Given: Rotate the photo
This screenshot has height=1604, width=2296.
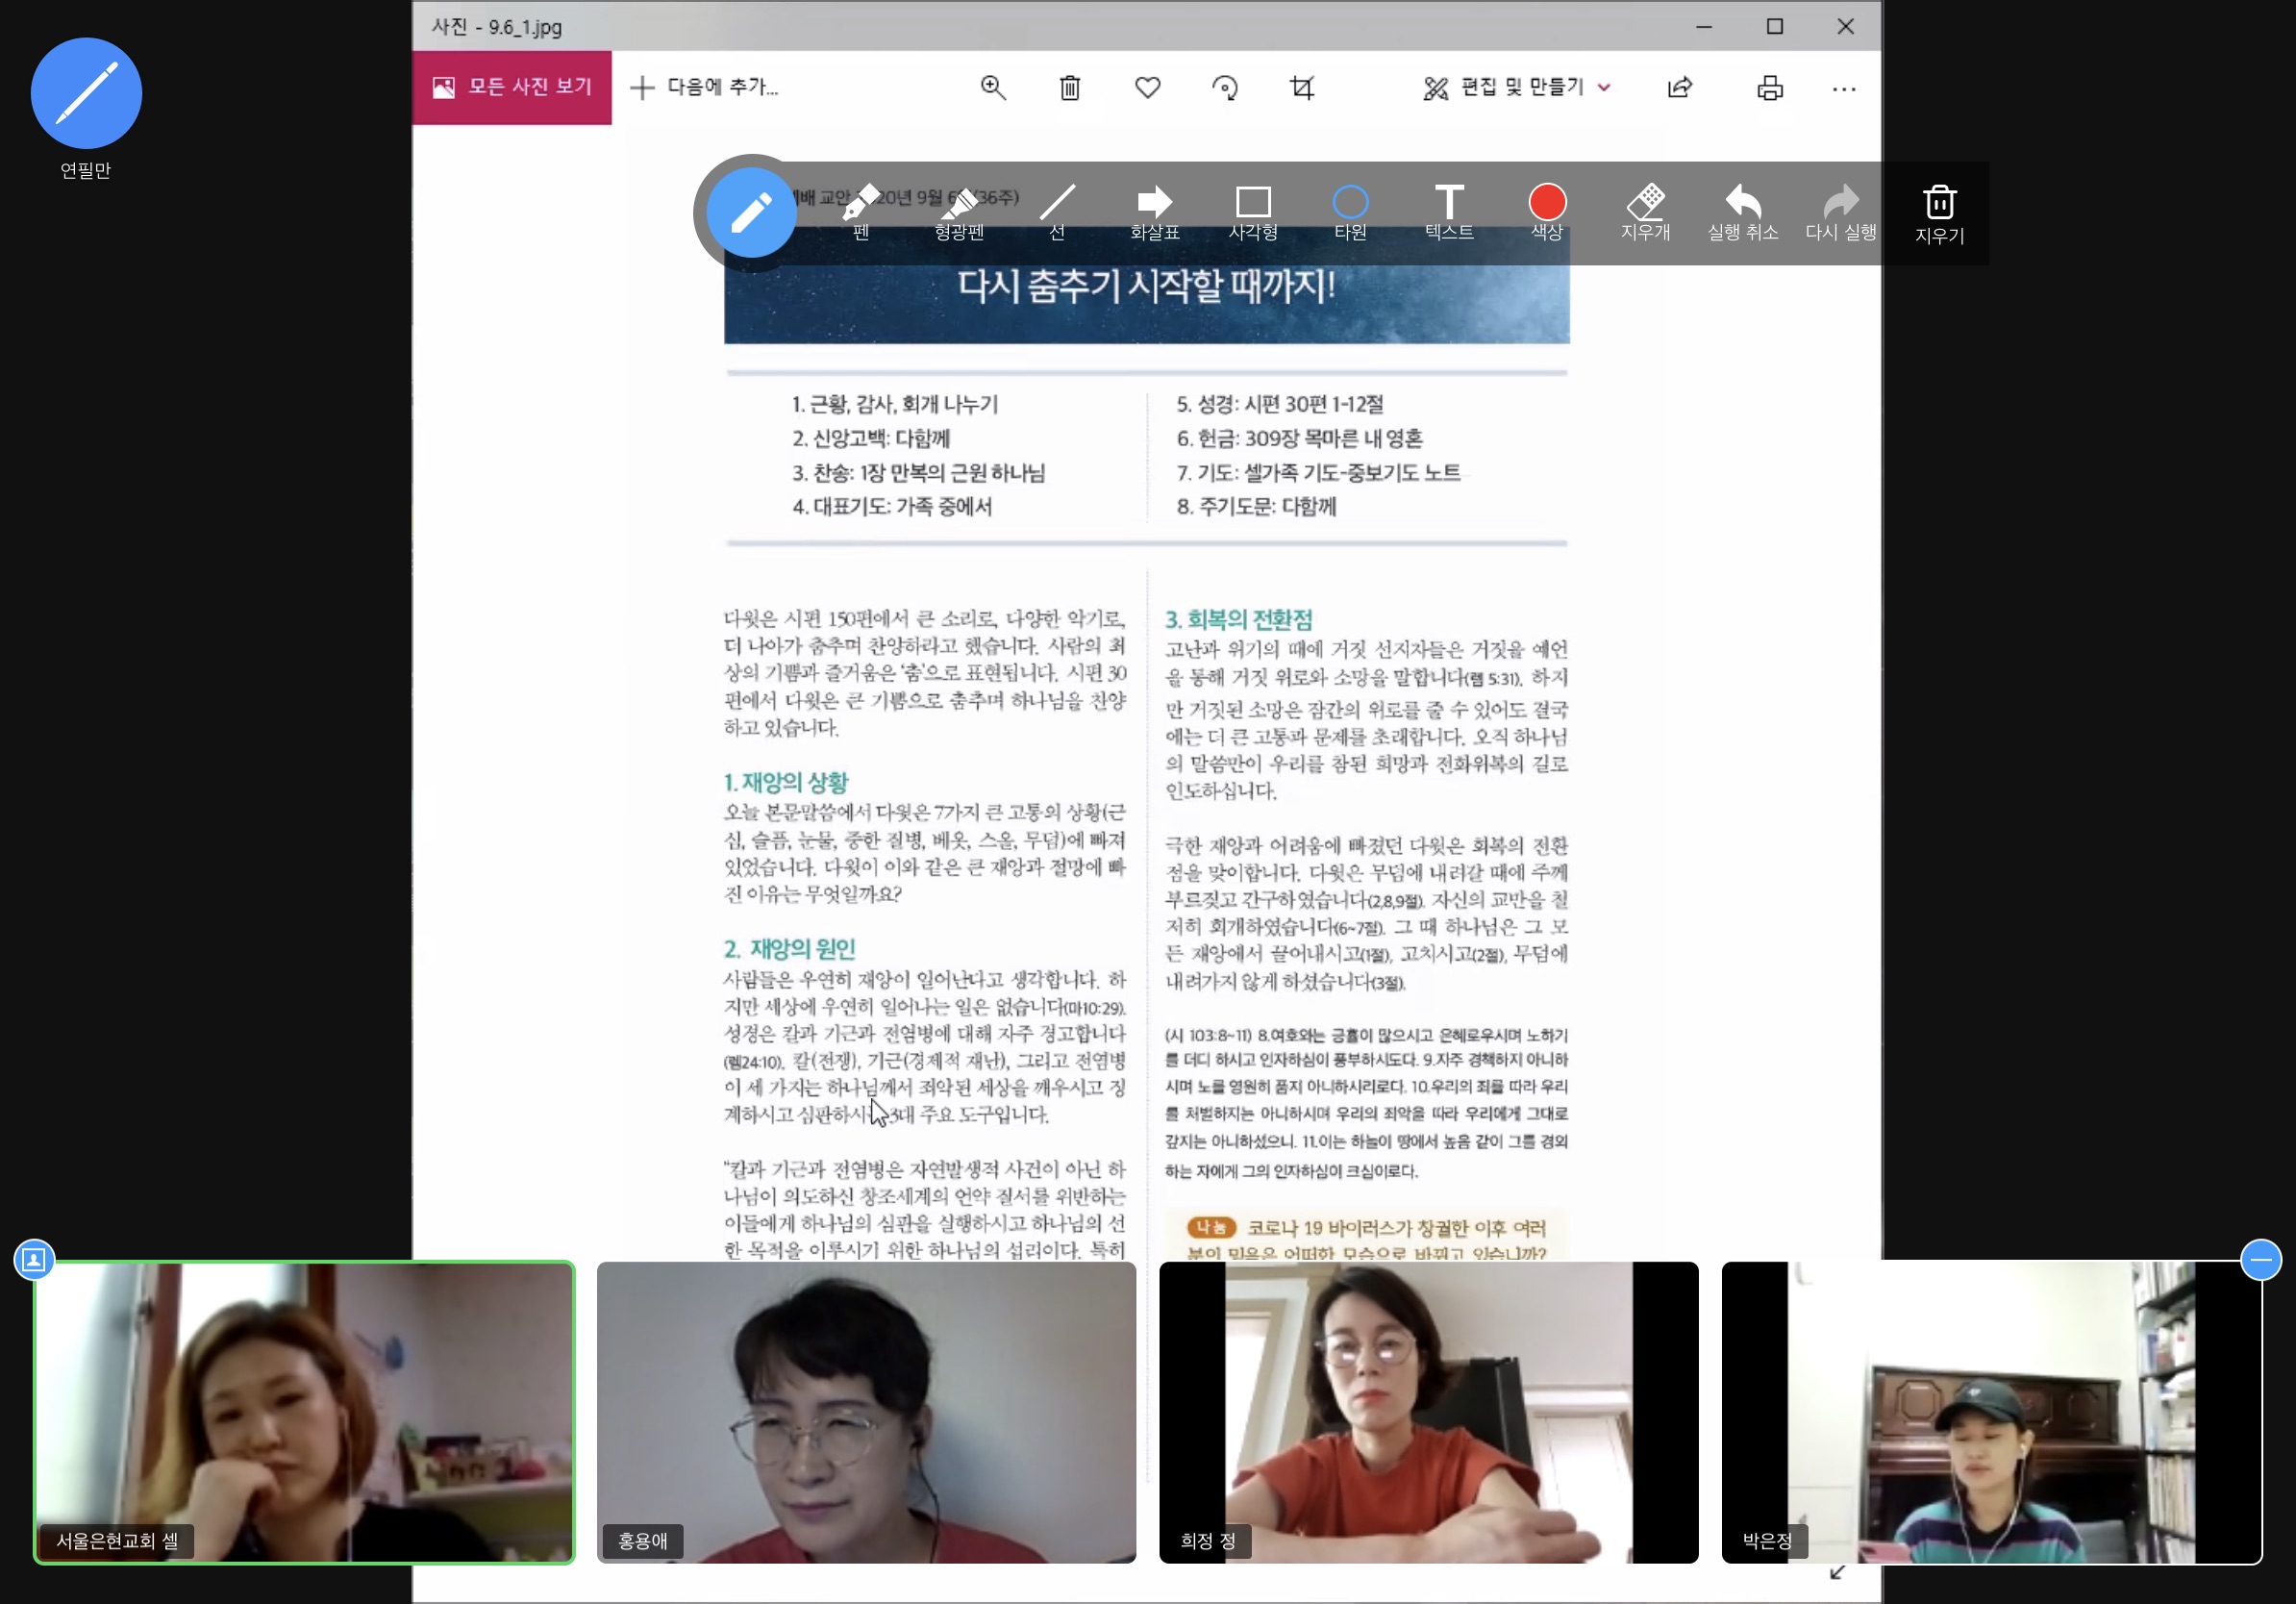Looking at the screenshot, I should coord(1224,87).
